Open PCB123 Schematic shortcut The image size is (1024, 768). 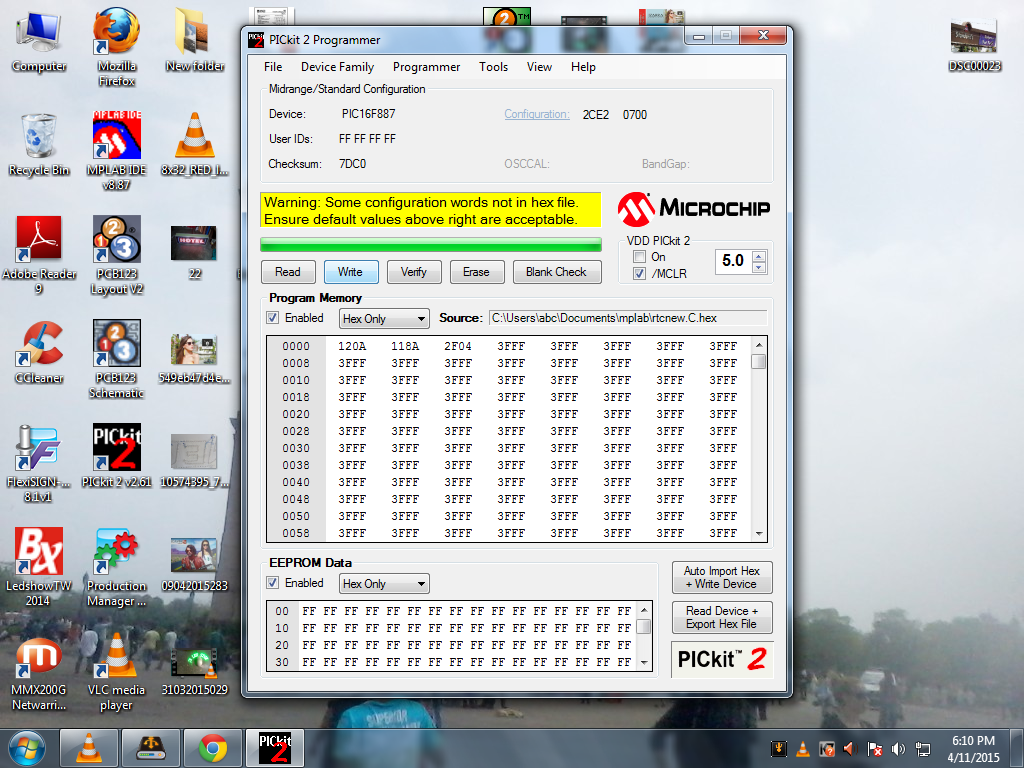click(x=116, y=359)
